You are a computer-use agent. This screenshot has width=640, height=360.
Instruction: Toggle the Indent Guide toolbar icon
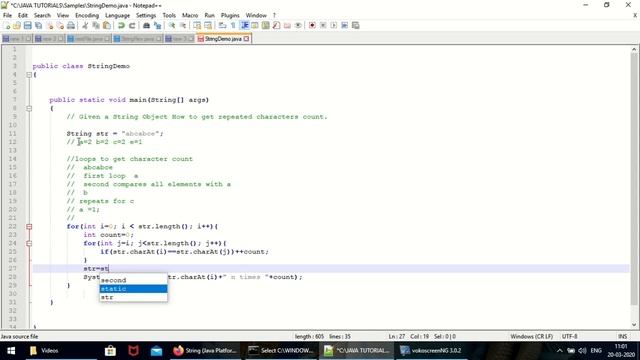click(244, 25)
